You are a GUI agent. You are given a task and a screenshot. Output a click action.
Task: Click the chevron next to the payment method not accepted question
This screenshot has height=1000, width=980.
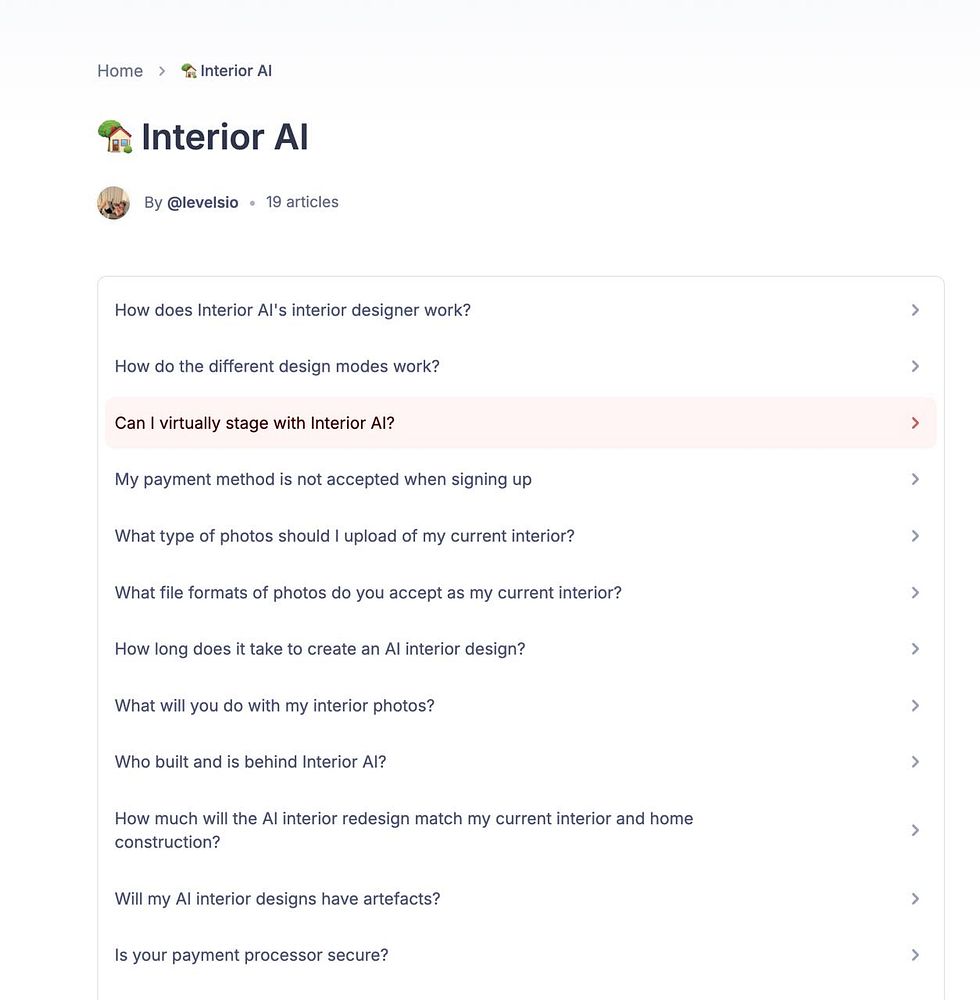(915, 479)
